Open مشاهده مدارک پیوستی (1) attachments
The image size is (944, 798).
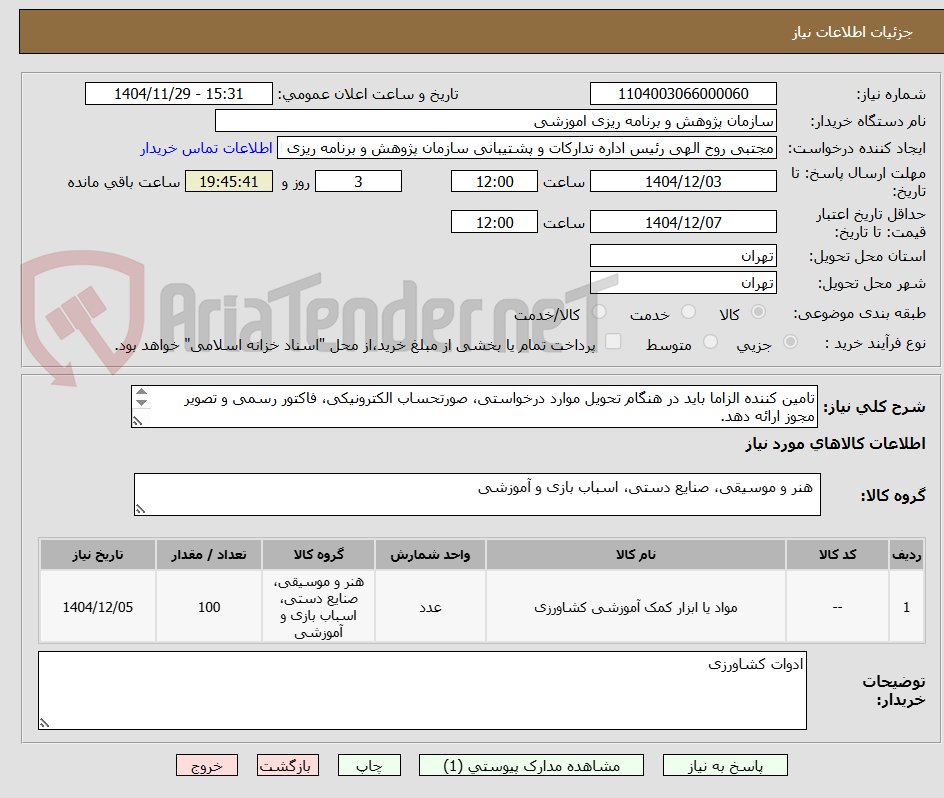pos(531,765)
